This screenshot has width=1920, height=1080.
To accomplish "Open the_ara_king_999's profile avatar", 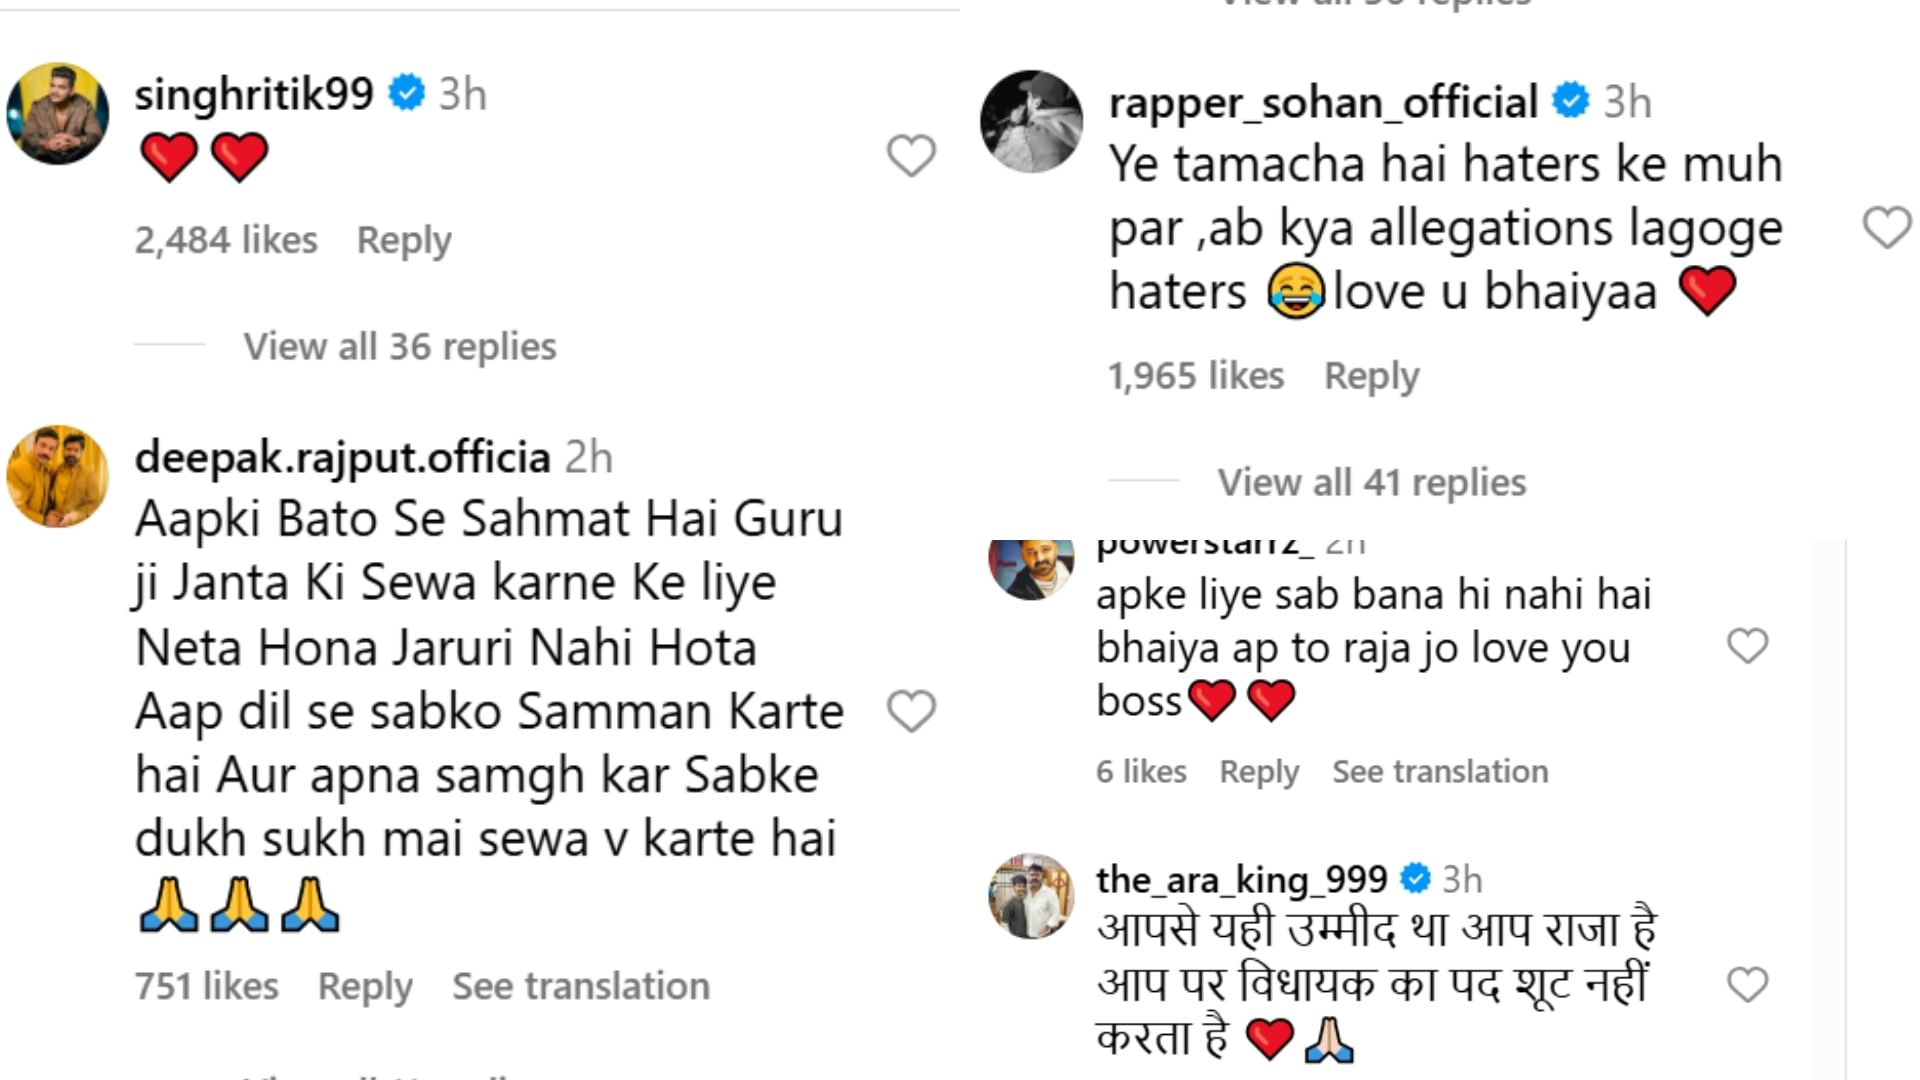I will click(x=1031, y=896).
